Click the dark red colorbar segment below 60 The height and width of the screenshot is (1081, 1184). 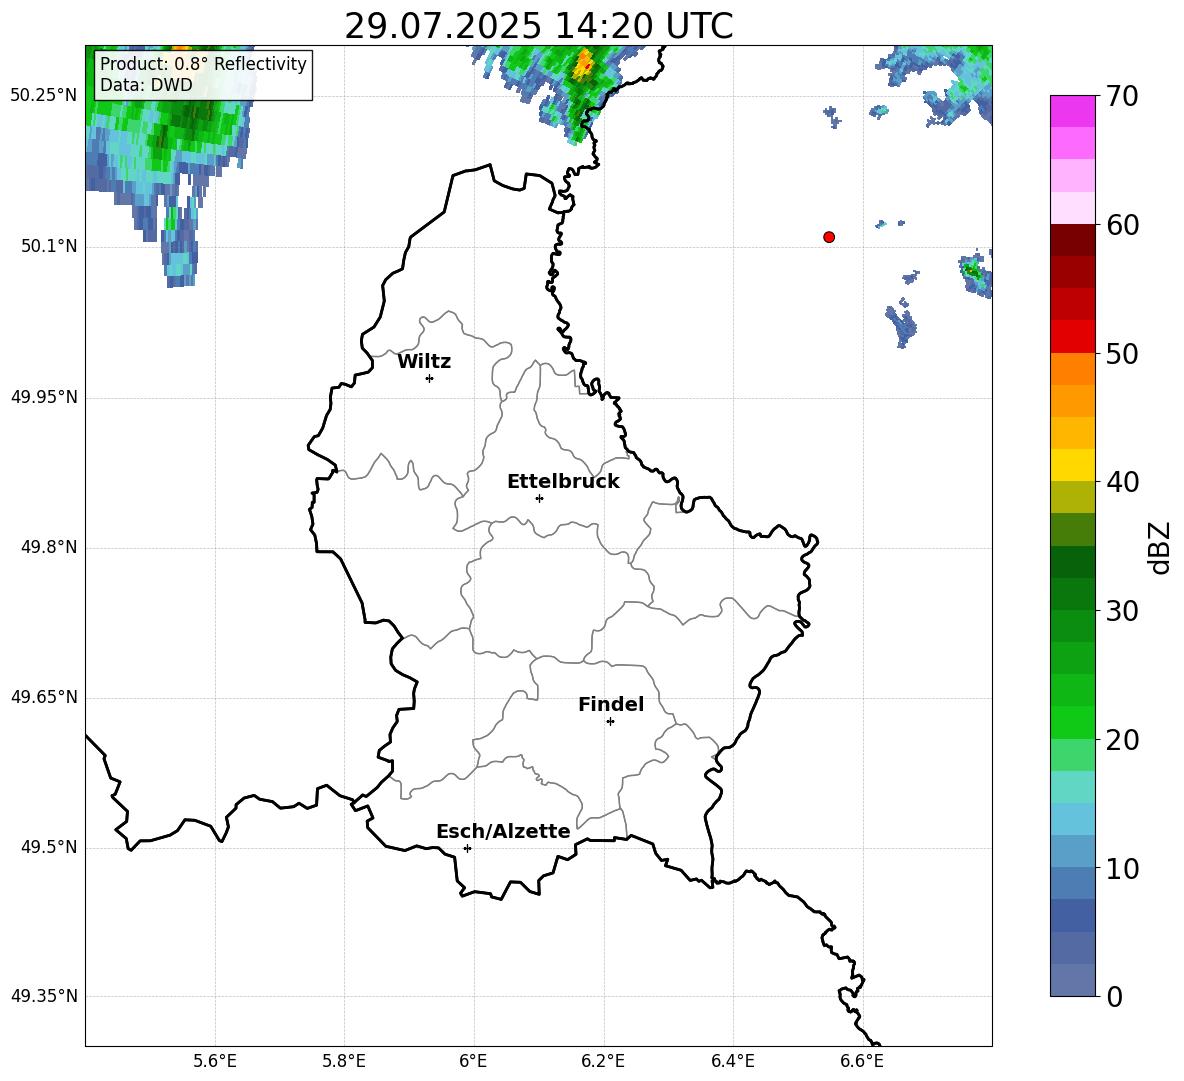tap(1073, 240)
